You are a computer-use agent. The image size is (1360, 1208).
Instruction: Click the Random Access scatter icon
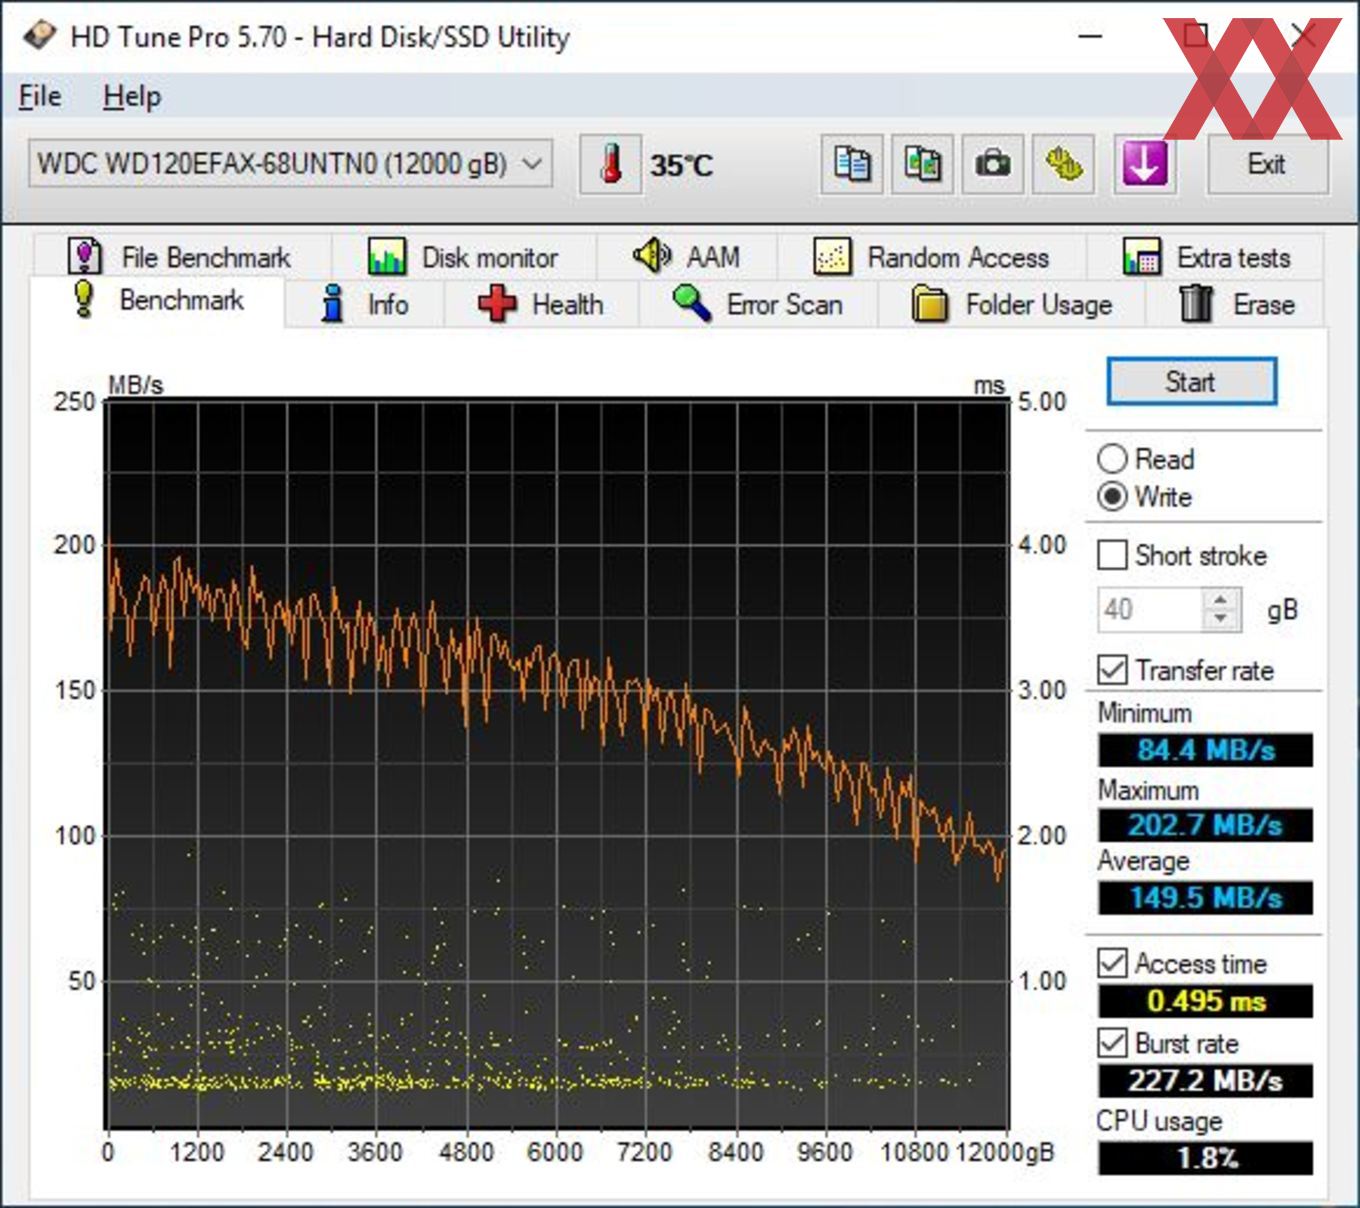tap(832, 256)
